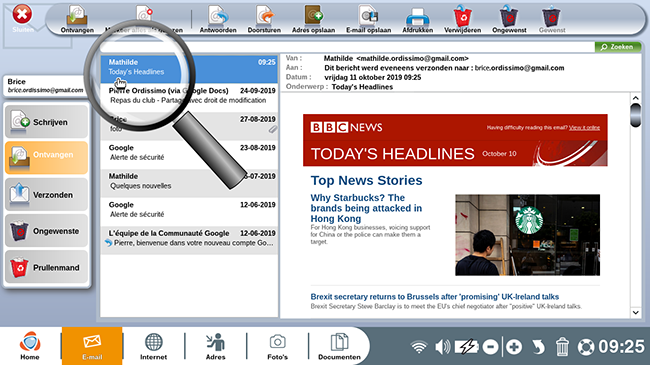This screenshot has height=365, width=650.
Task: Click the email scrollbar thumb
Action: point(635,115)
